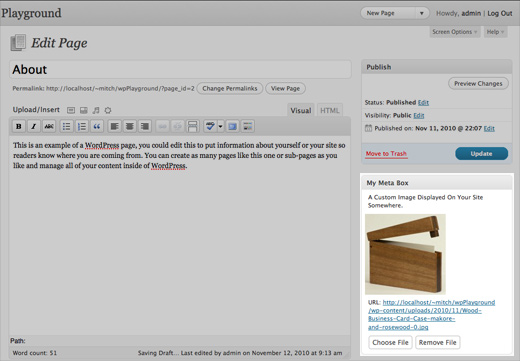This screenshot has height=361, width=520.
Task: Expand the New Page dropdown arrow
Action: click(422, 13)
